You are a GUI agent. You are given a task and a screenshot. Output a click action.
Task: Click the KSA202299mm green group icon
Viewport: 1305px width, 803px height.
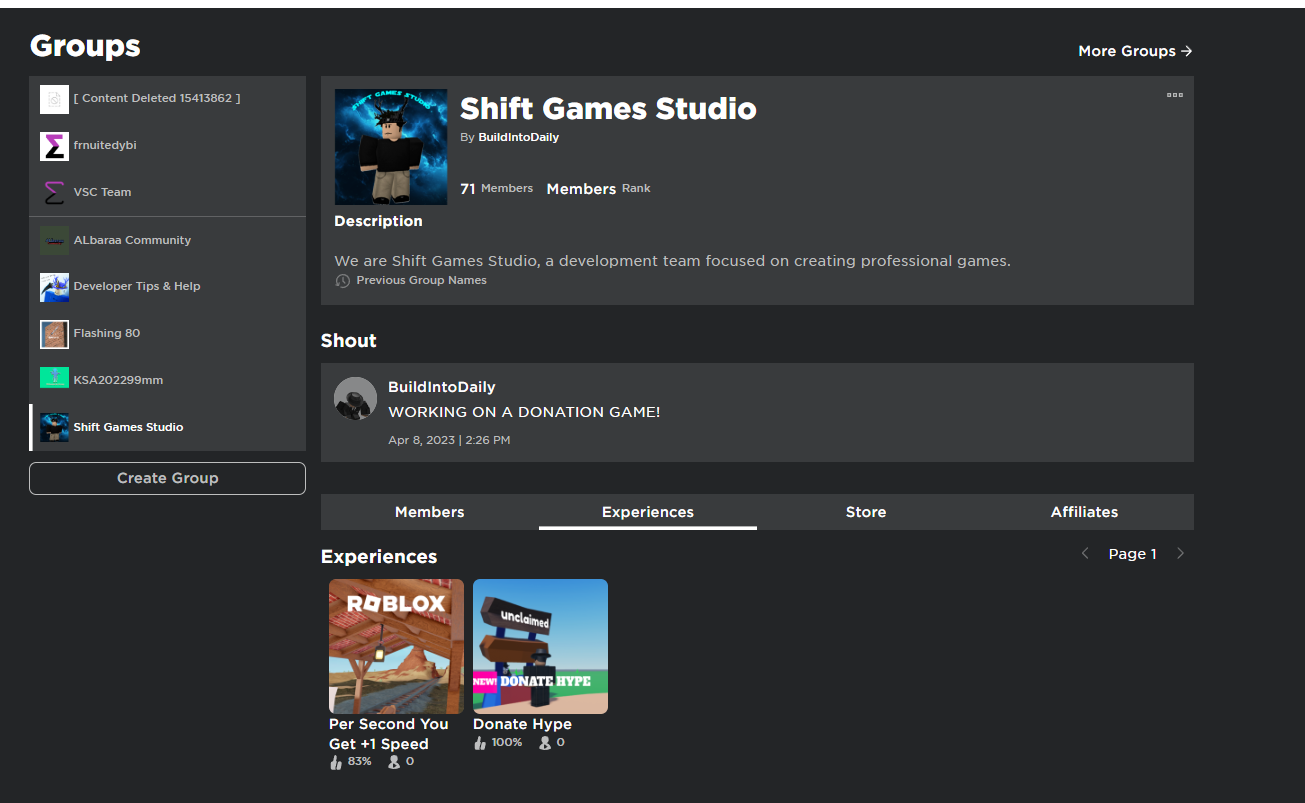54,379
